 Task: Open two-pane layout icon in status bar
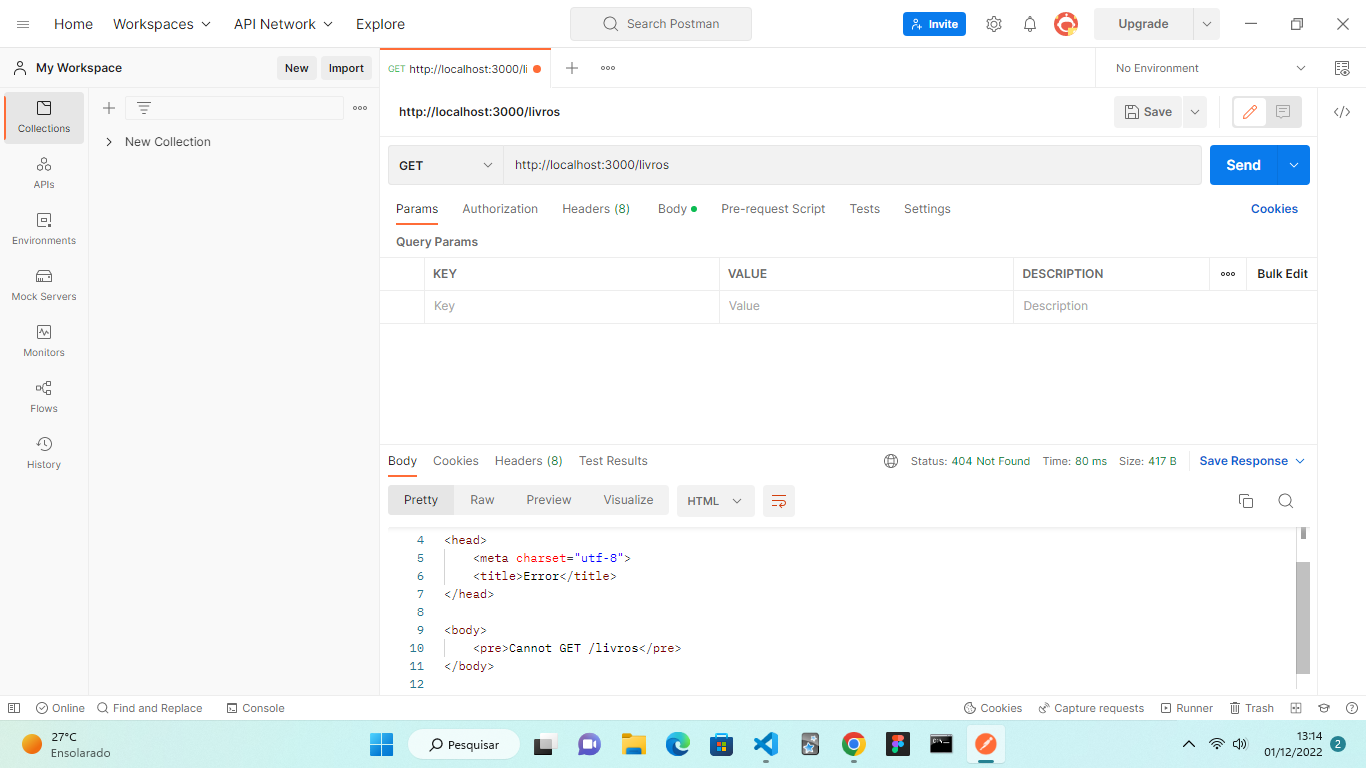(1296, 708)
